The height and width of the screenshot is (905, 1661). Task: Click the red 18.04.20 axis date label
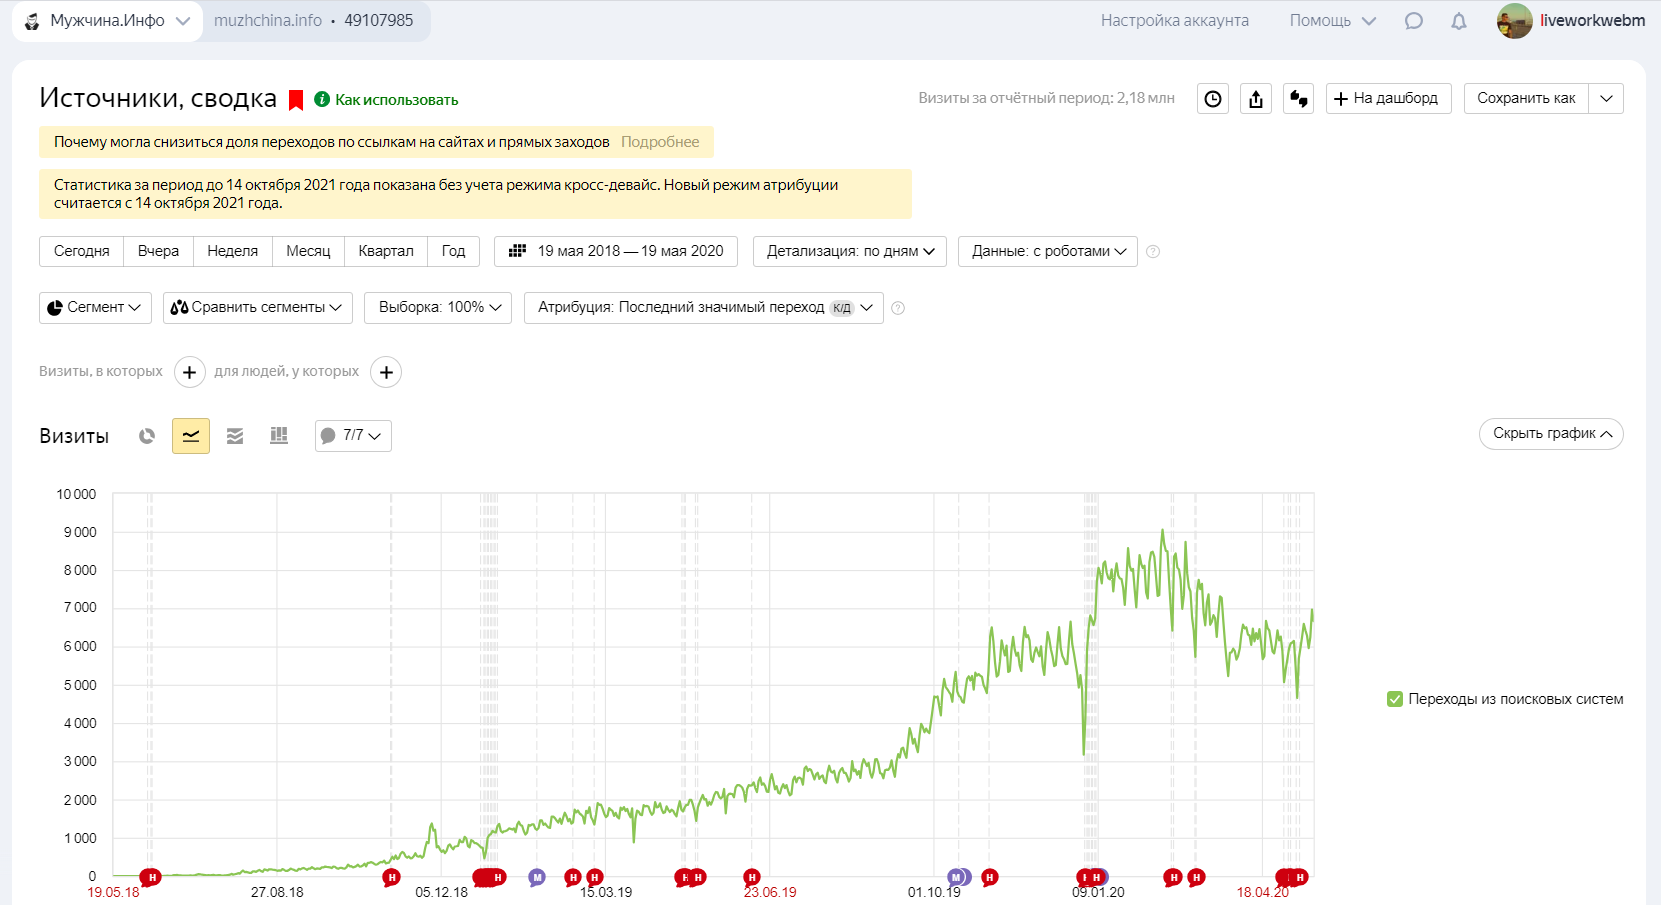tap(1262, 893)
